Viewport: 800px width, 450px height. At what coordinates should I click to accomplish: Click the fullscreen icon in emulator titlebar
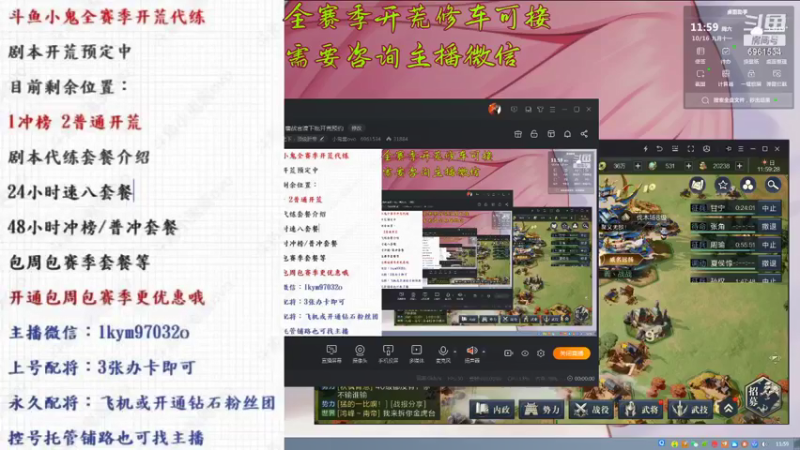pos(691,149)
